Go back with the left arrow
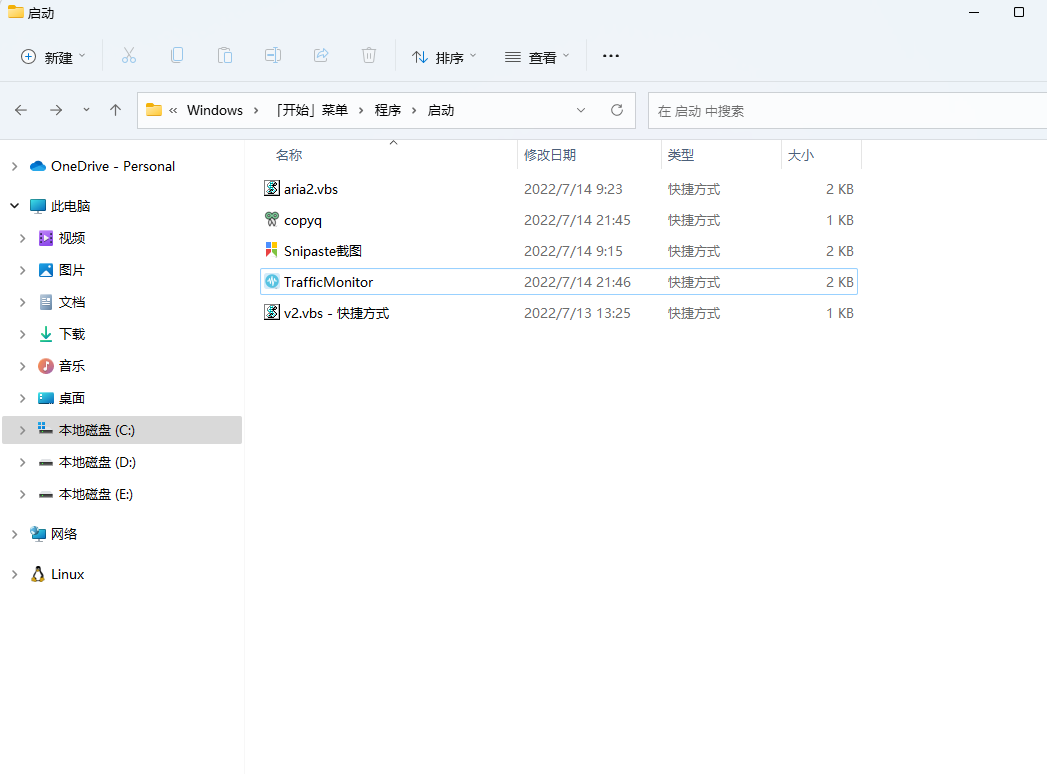This screenshot has height=774, width=1047. coord(21,110)
